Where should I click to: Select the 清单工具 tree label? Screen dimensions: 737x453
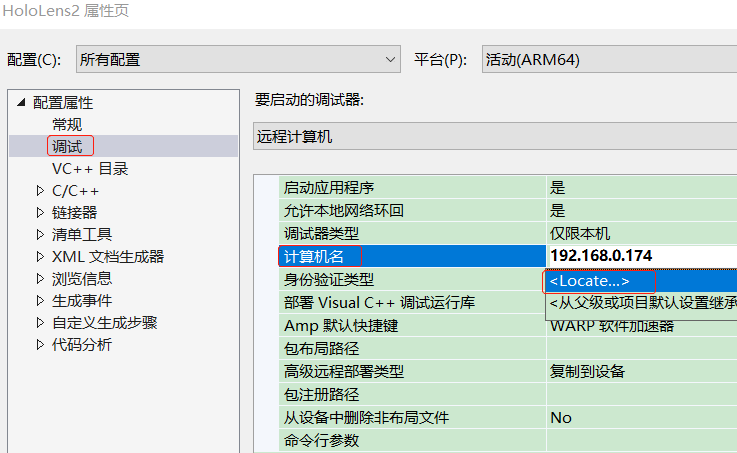point(82,234)
